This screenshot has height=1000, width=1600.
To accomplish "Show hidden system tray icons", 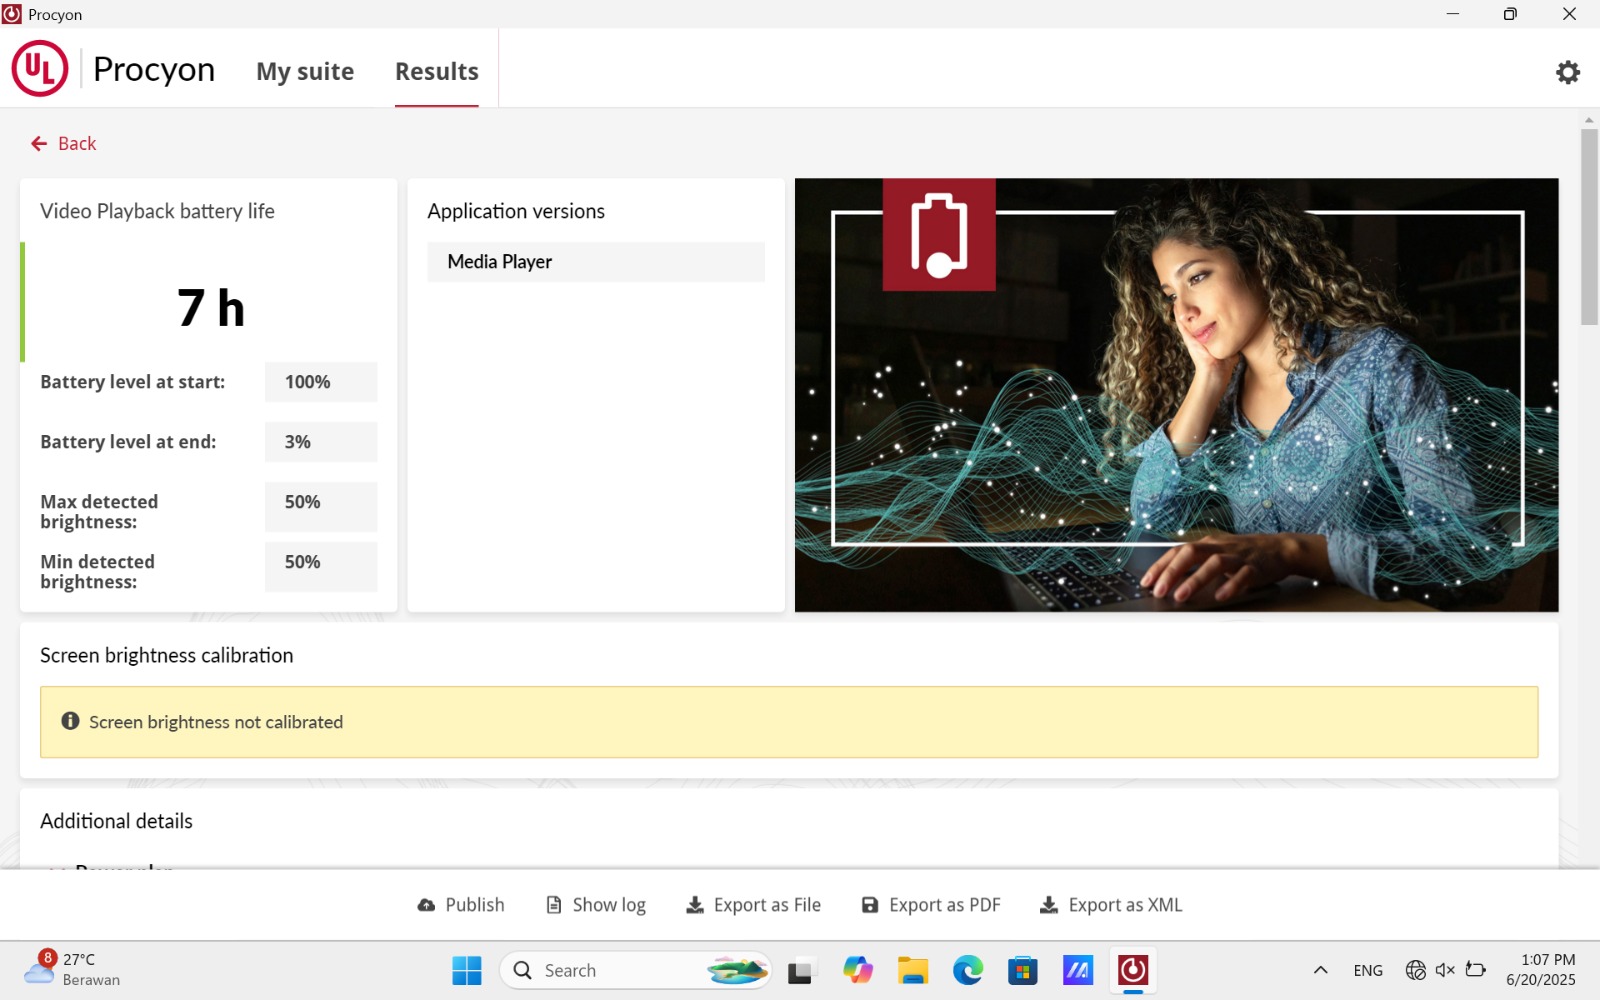I will (1320, 970).
